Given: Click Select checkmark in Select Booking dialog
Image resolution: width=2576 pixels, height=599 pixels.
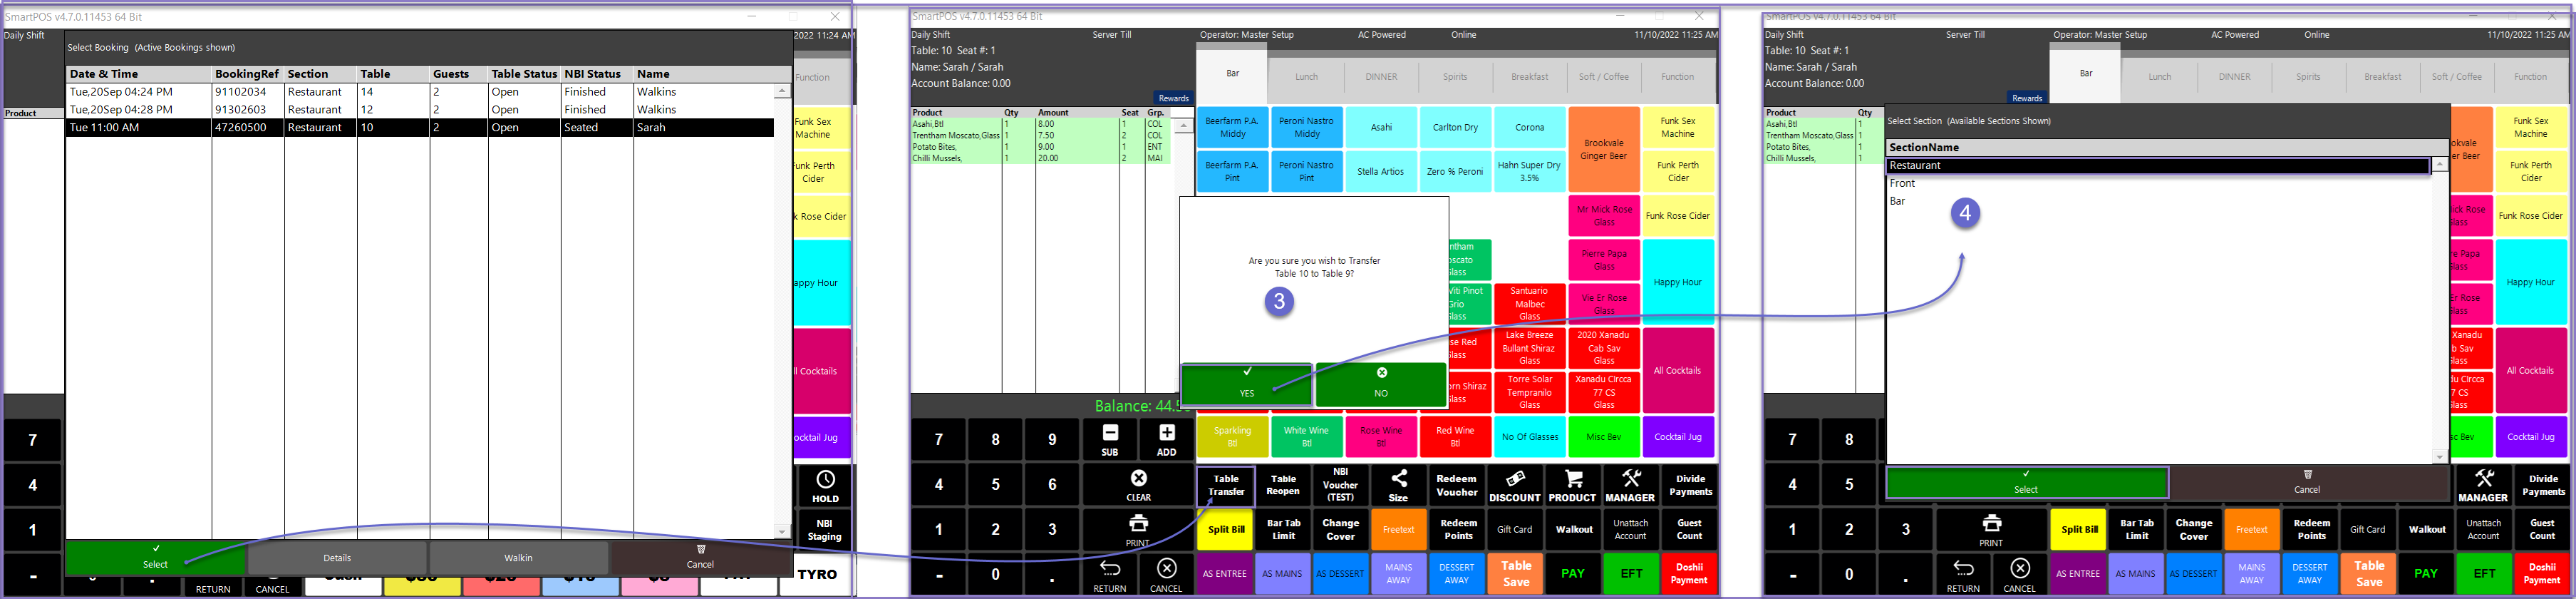Looking at the screenshot, I should click(156, 558).
